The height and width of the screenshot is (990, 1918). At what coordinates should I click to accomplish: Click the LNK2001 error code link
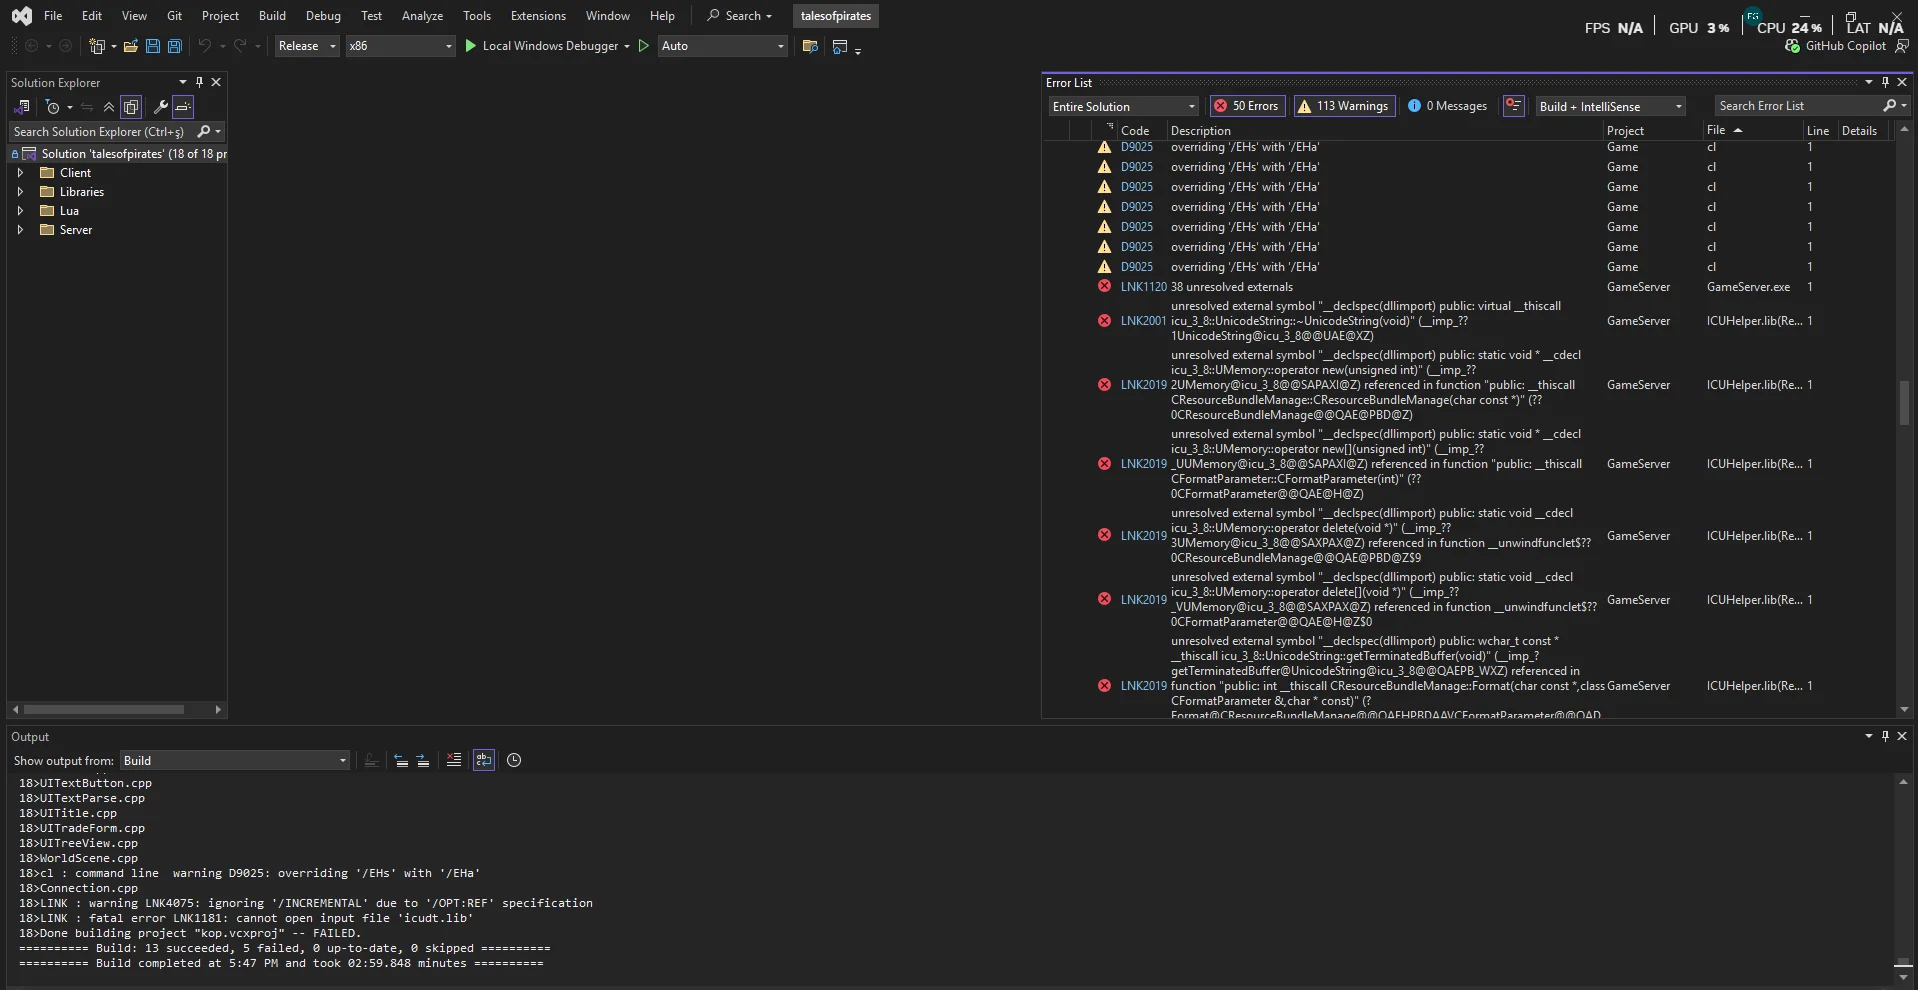(x=1143, y=321)
